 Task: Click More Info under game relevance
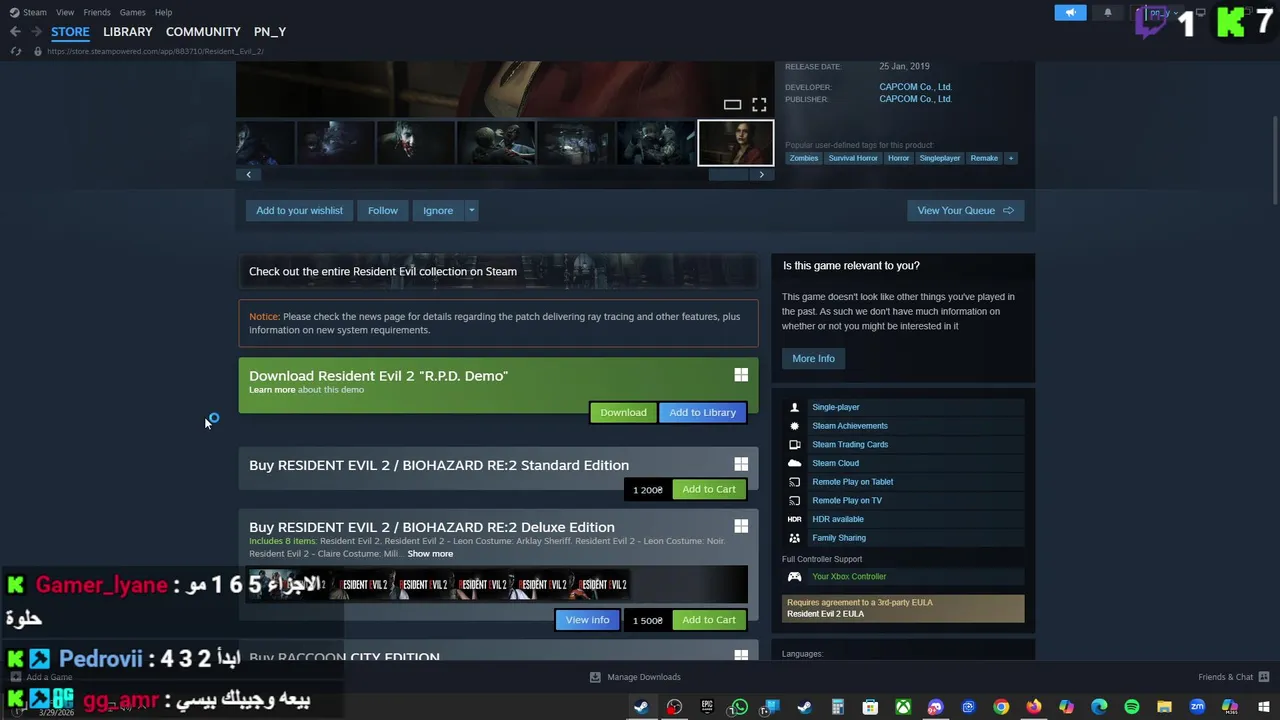813,358
